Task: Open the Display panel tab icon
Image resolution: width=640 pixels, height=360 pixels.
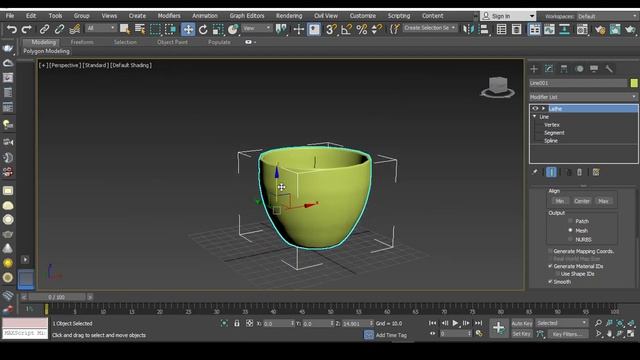Action: (x=594, y=69)
